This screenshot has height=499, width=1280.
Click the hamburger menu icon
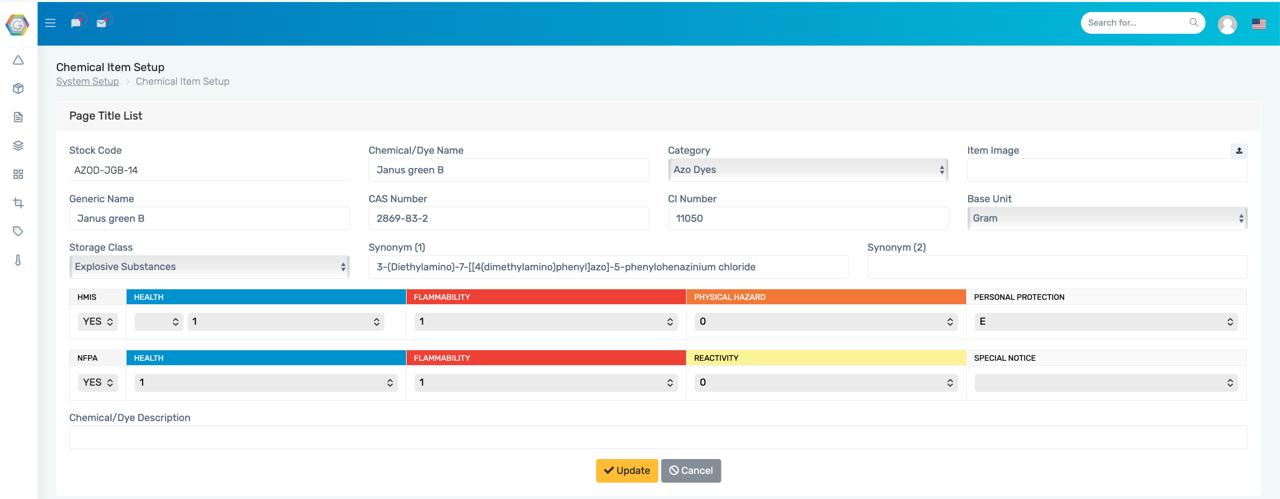pyautogui.click(x=51, y=23)
